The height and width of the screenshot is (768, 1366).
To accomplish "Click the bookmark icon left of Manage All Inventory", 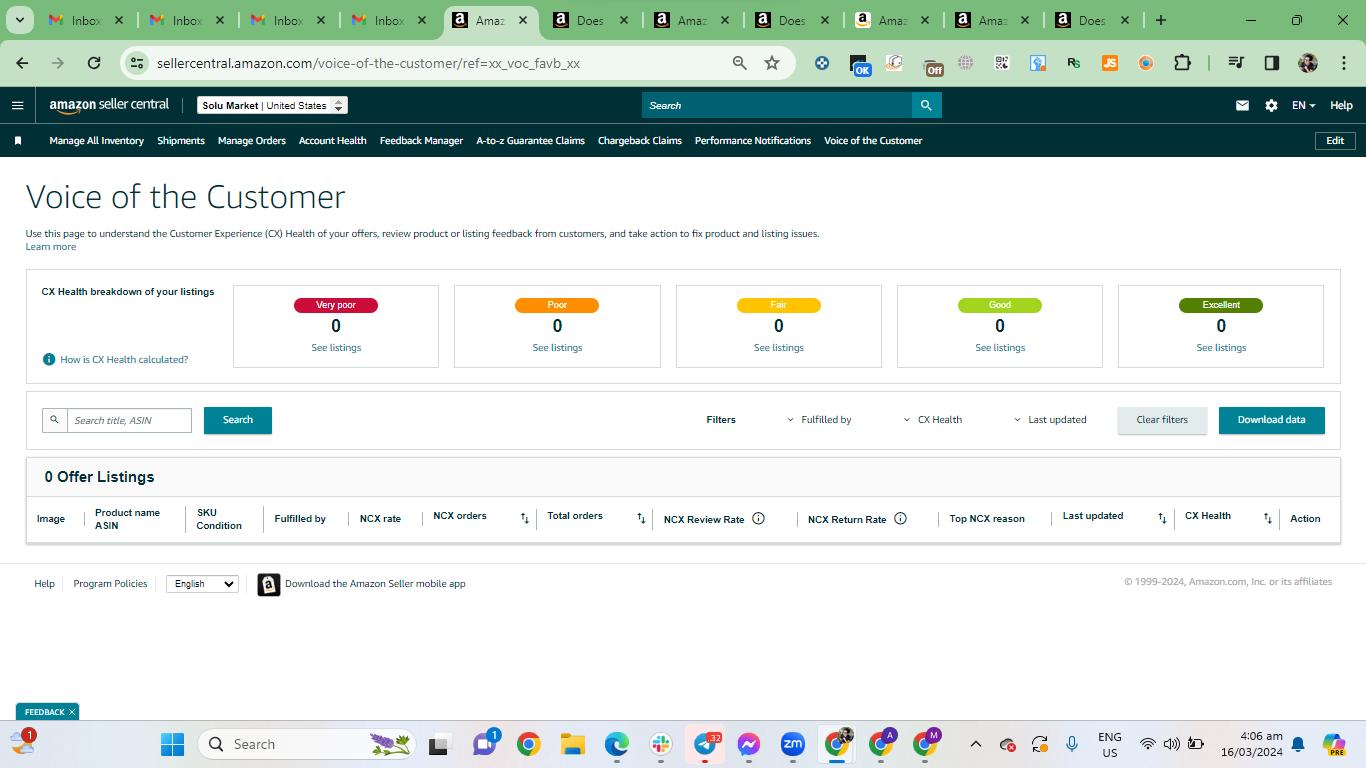I will [x=18, y=141].
